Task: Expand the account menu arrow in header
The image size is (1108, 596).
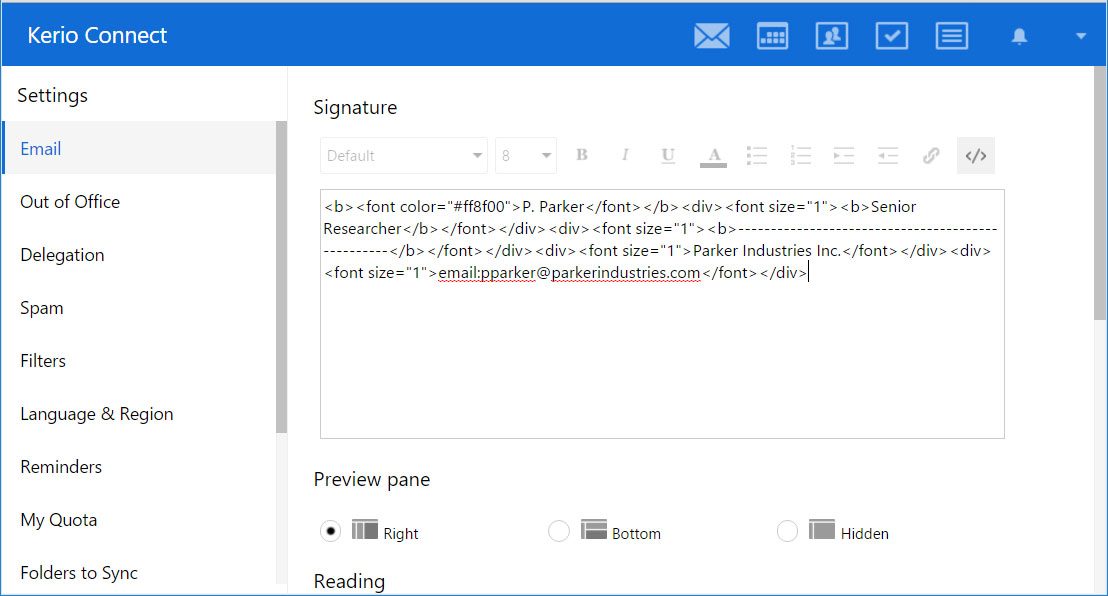Action: click(1080, 36)
